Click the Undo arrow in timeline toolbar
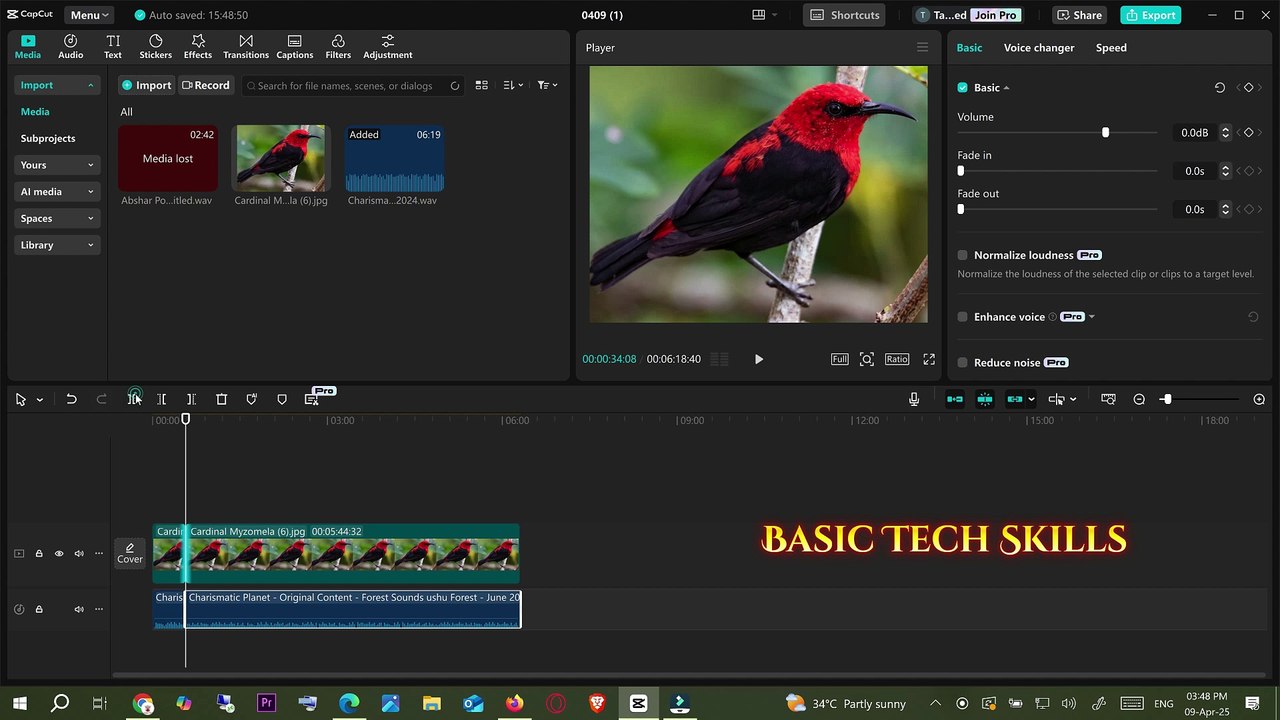 71,399
